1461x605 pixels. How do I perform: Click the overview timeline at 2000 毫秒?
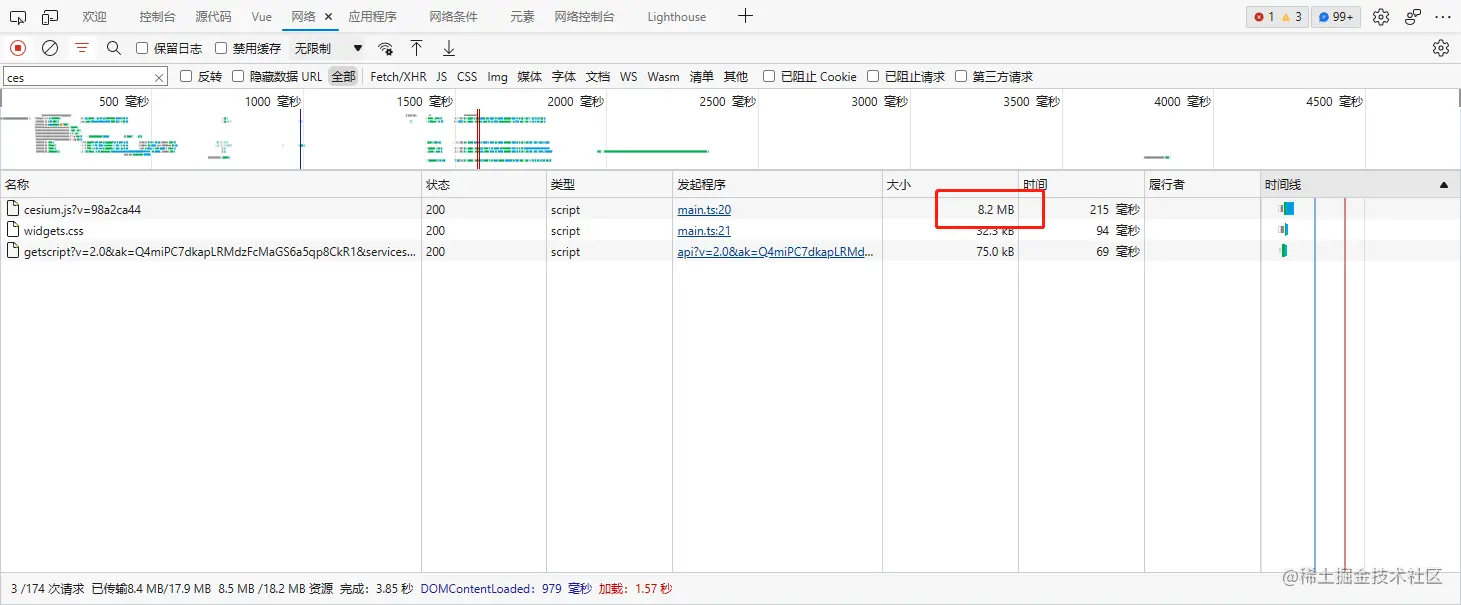(x=575, y=101)
